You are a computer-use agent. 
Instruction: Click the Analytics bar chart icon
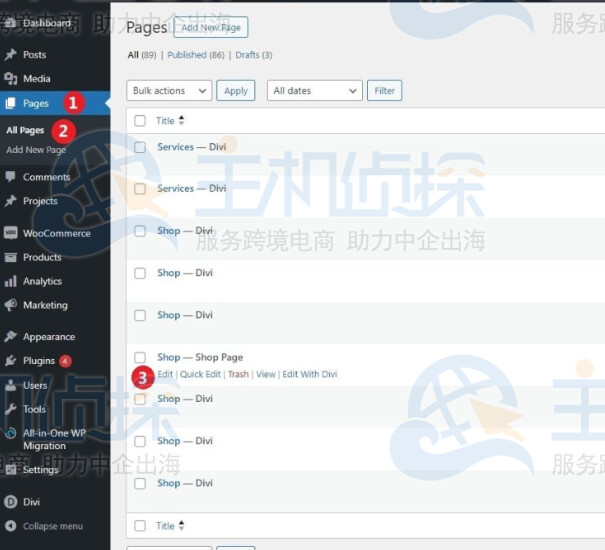10,281
